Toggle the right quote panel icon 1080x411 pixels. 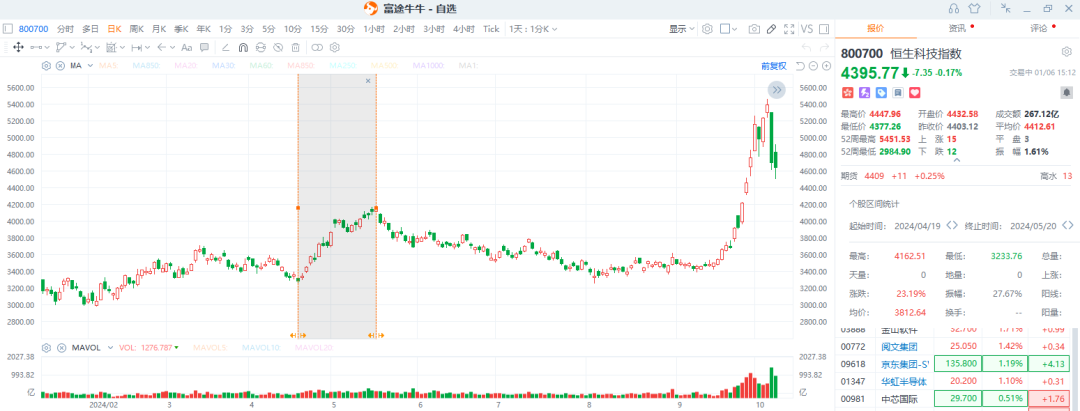pos(826,29)
